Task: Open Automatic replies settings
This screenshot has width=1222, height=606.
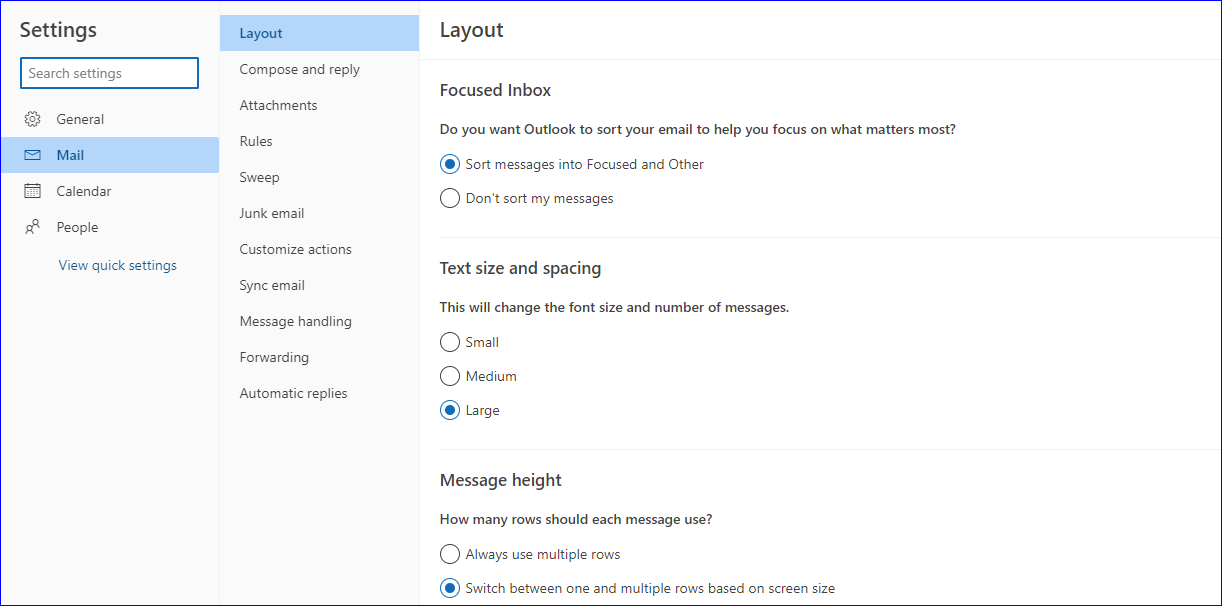Action: coord(293,392)
